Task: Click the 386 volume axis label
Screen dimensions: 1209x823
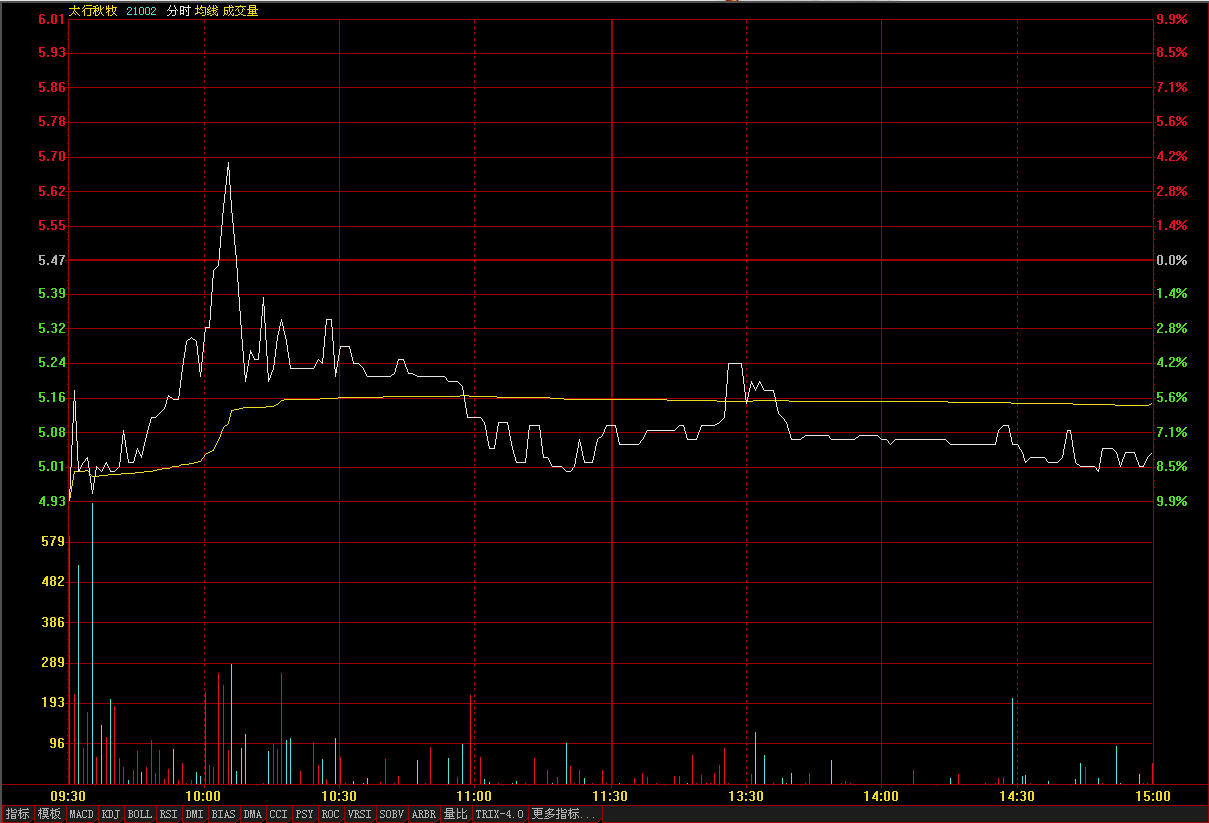Action: click(55, 622)
